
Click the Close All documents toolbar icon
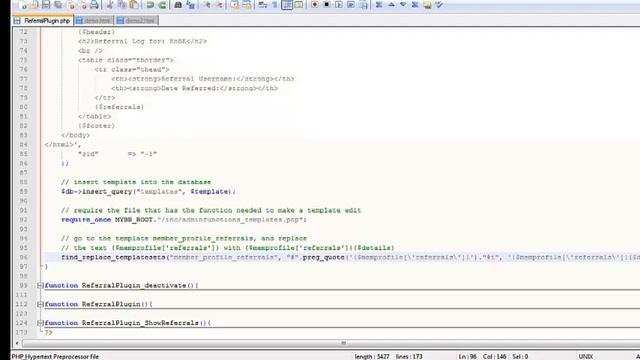83,5
